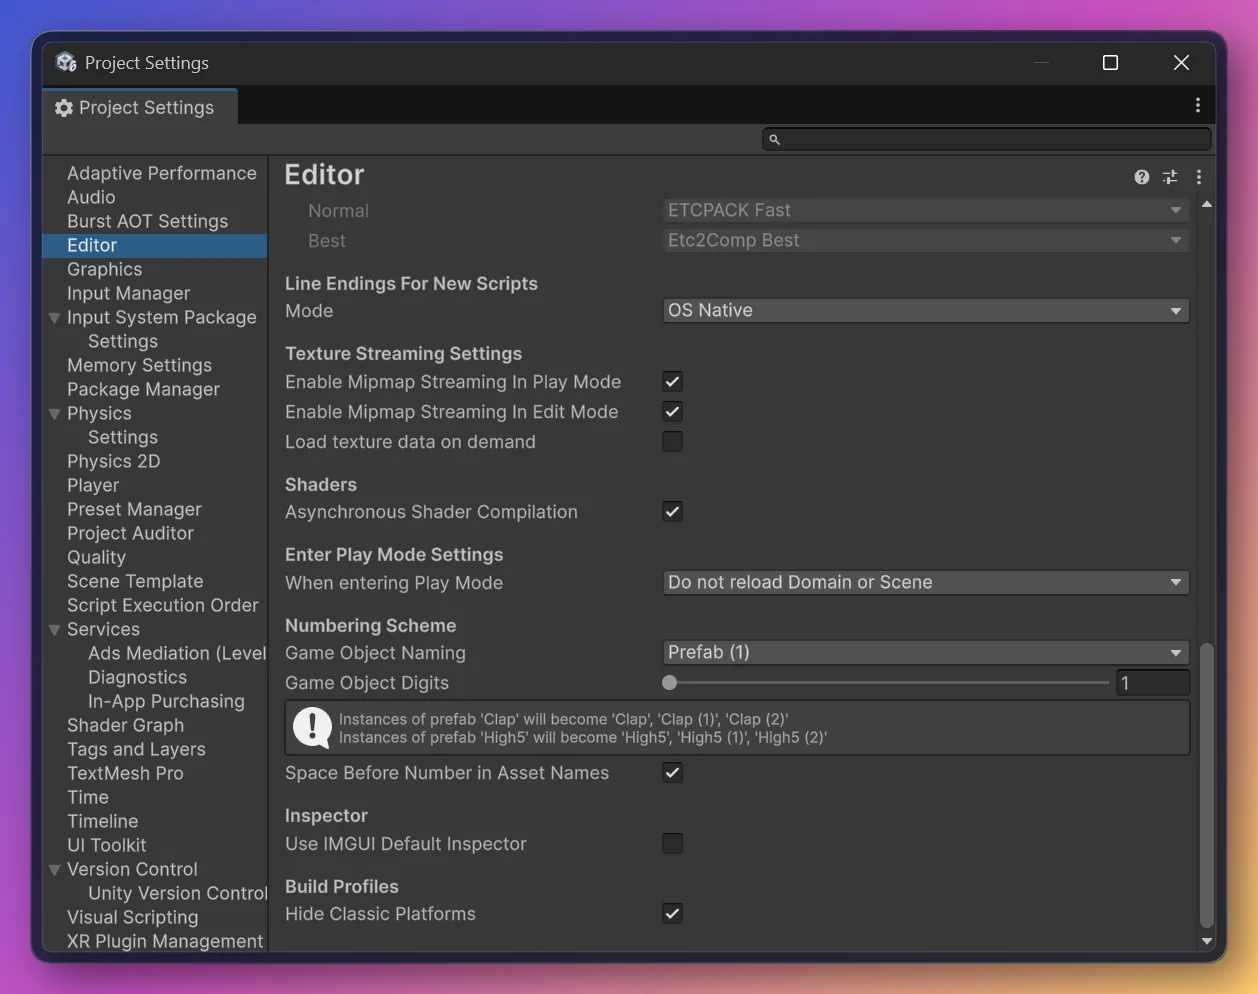Open the Editor presets slider icon

click(1170, 177)
